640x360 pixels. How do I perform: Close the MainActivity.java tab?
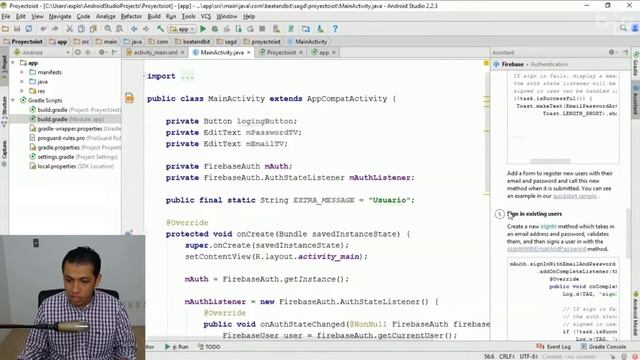click(249, 52)
